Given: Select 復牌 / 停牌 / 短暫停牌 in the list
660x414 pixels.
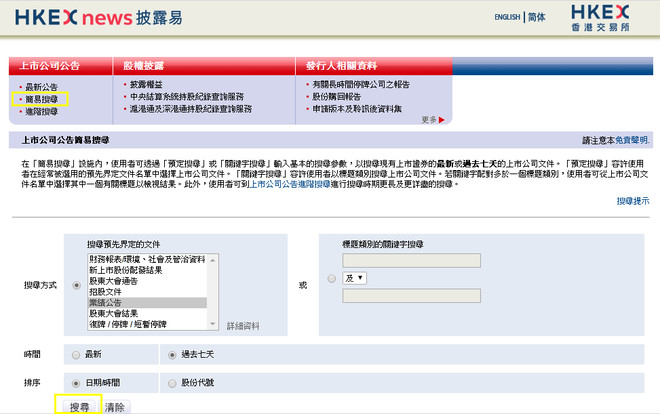Looking at the screenshot, I should point(147,324).
